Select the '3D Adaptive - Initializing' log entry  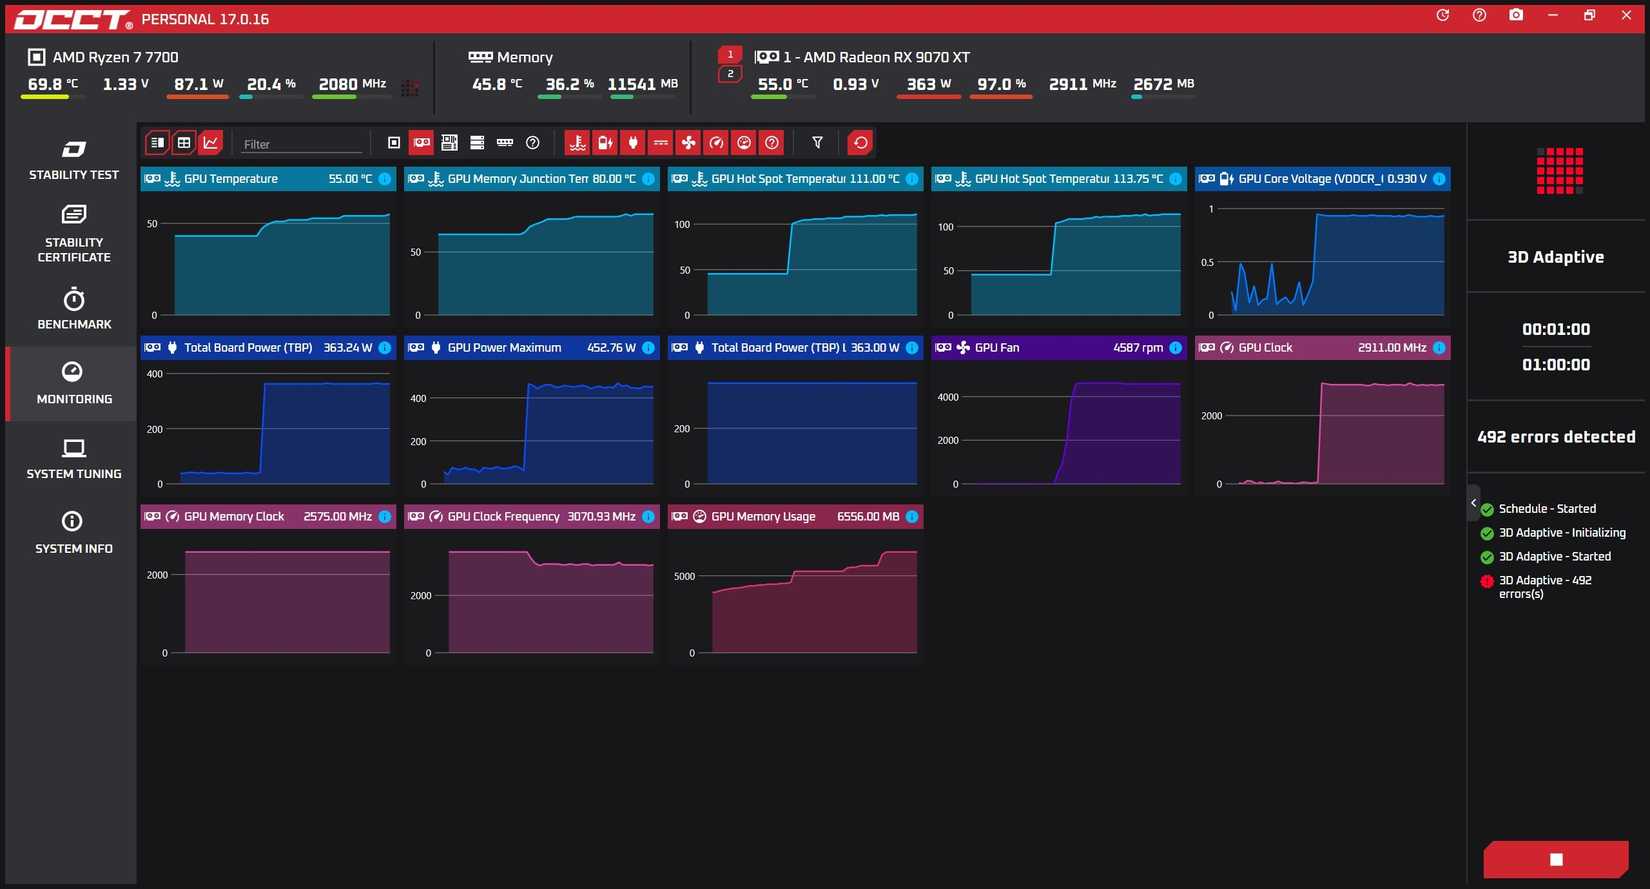click(x=1553, y=533)
